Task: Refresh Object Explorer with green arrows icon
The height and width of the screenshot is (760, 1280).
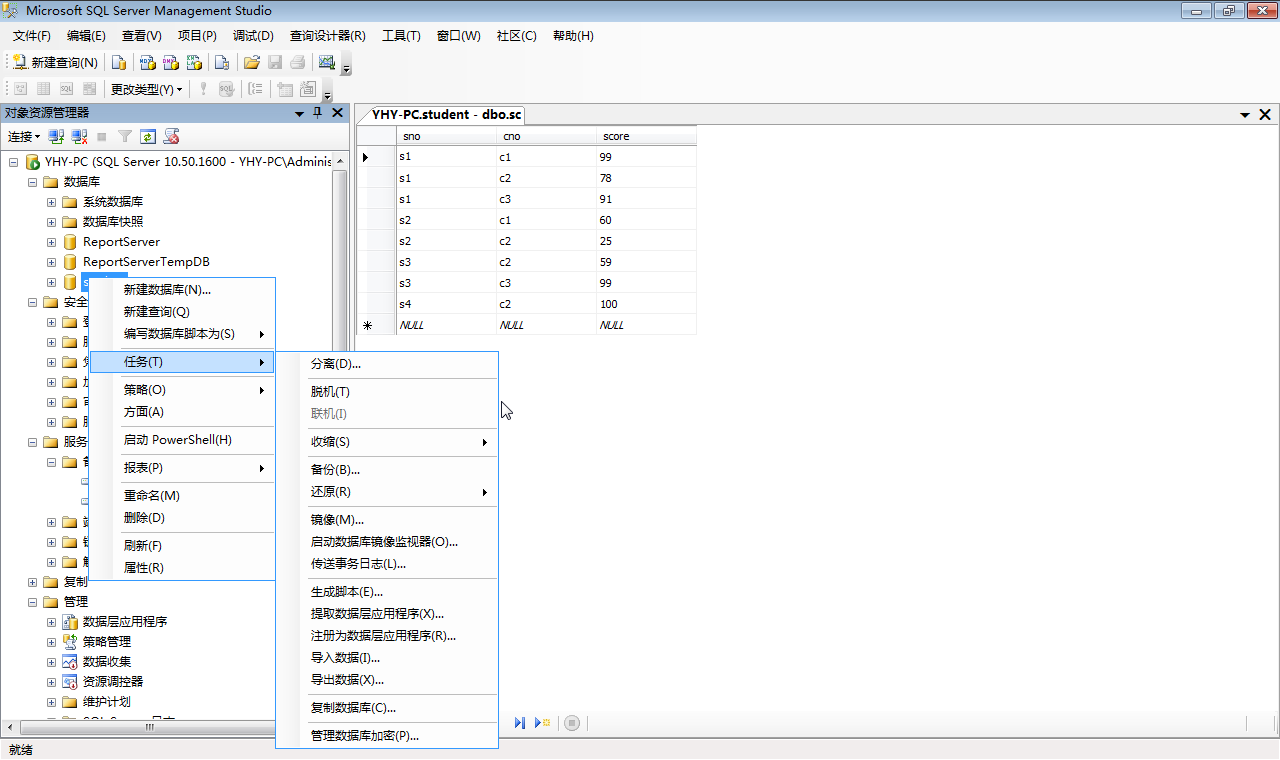Action: (x=148, y=137)
